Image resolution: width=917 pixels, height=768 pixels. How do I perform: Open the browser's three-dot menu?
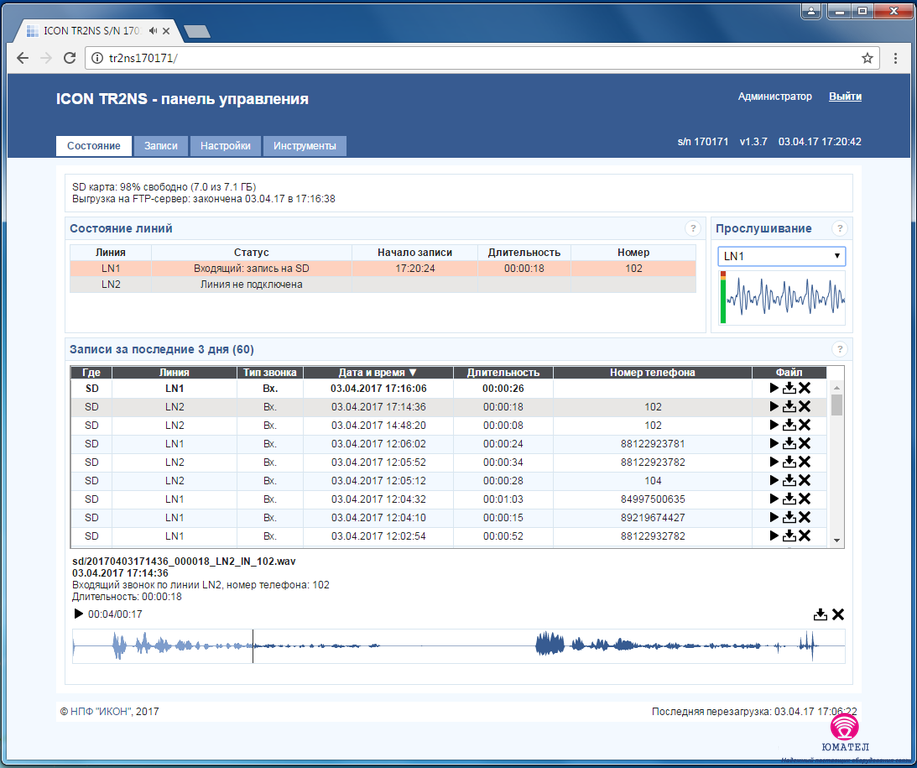(895, 58)
